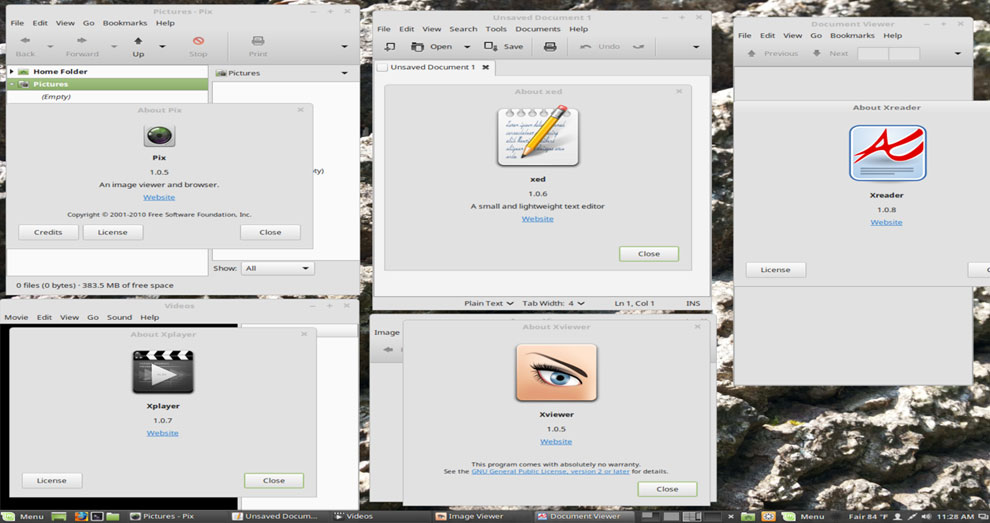990x523 pixels.
Task: Click the printer icon in xed toolbar
Action: pos(550,47)
